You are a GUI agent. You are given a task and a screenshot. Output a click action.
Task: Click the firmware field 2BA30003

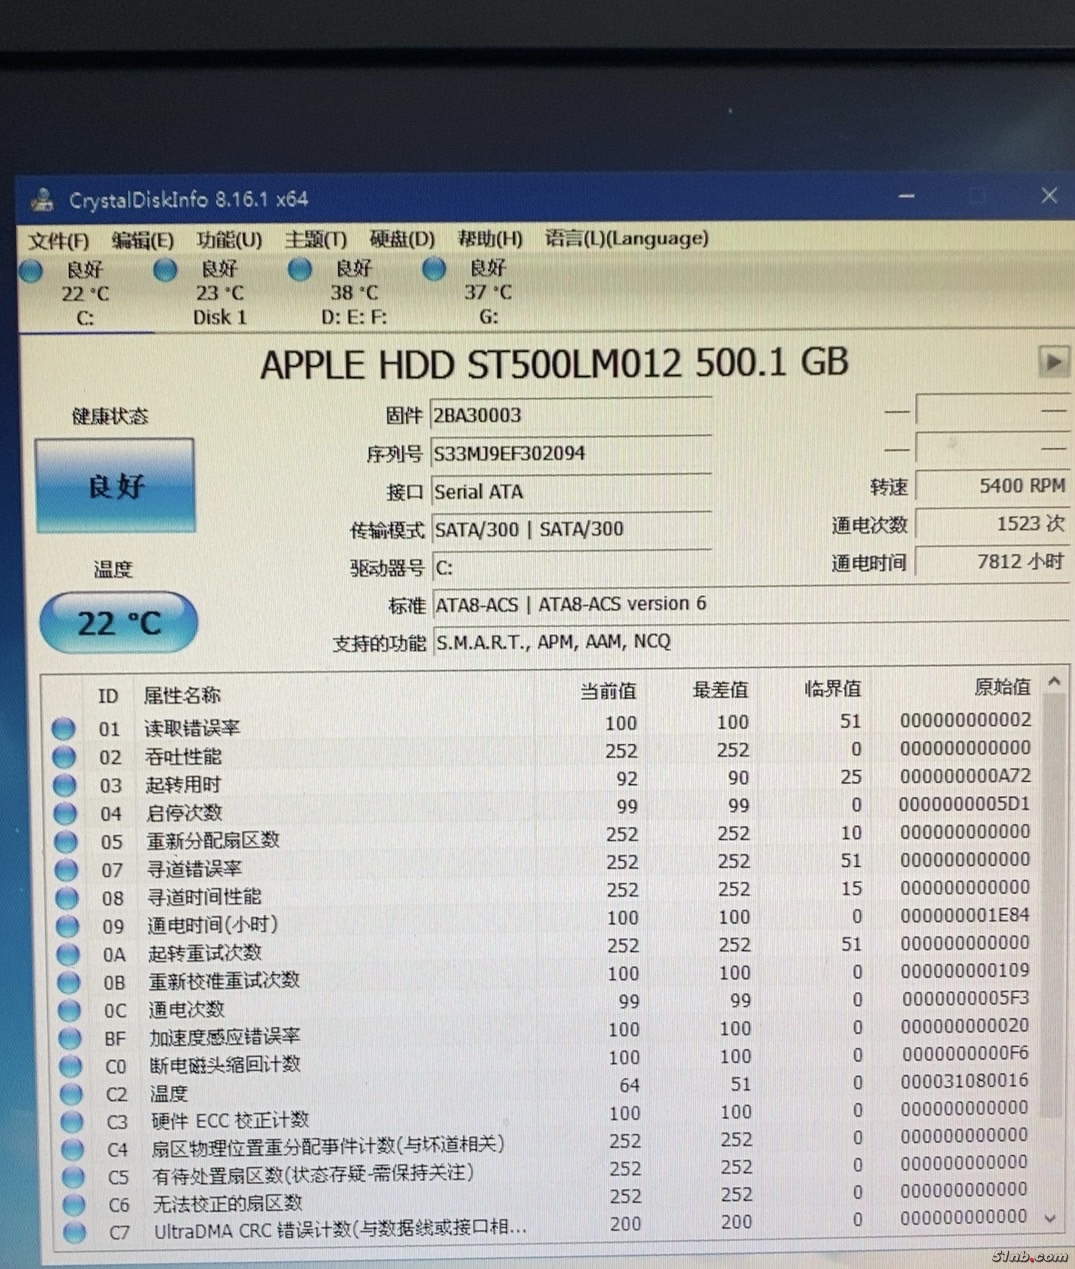[x=571, y=415]
